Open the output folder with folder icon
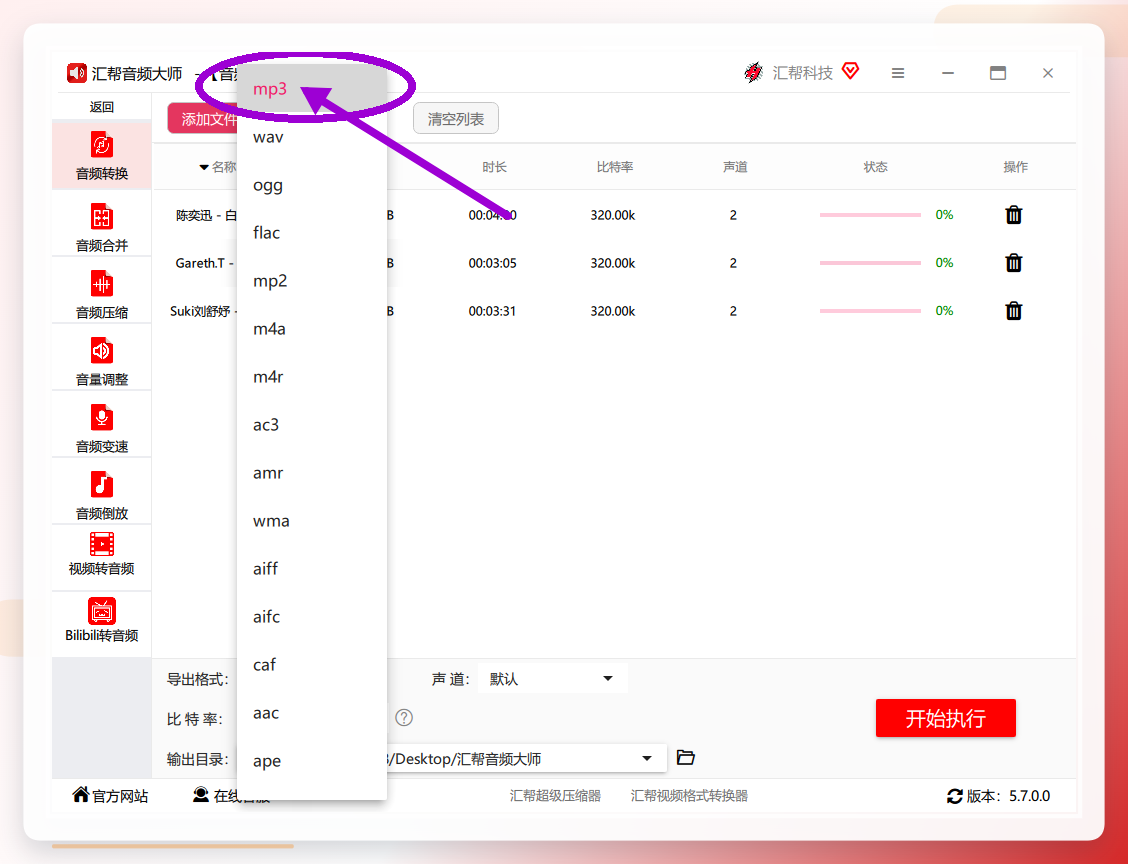Screen dimensions: 1128x864 [x=686, y=758]
